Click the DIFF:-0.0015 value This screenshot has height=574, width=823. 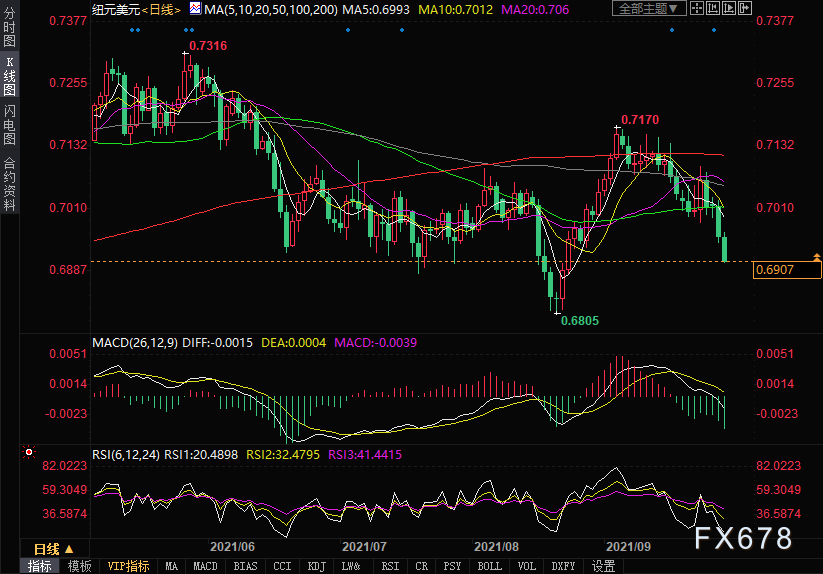(x=217, y=343)
